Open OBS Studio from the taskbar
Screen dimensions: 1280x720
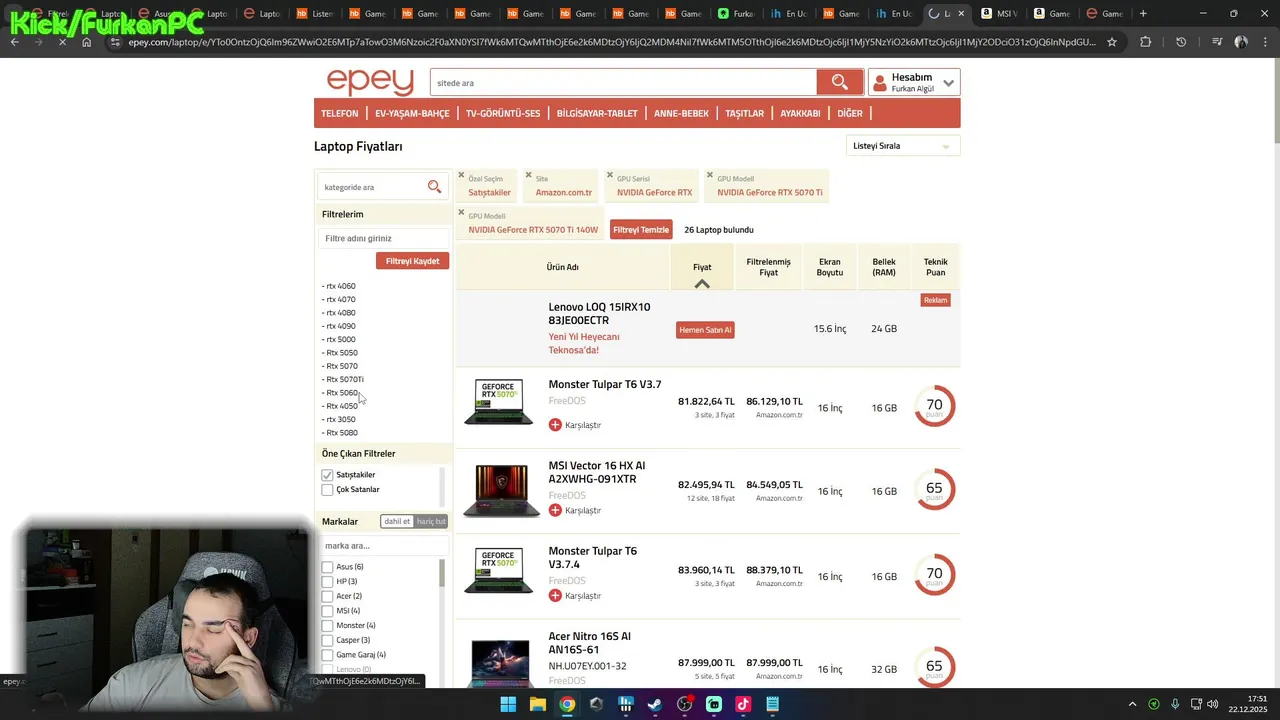(684, 704)
